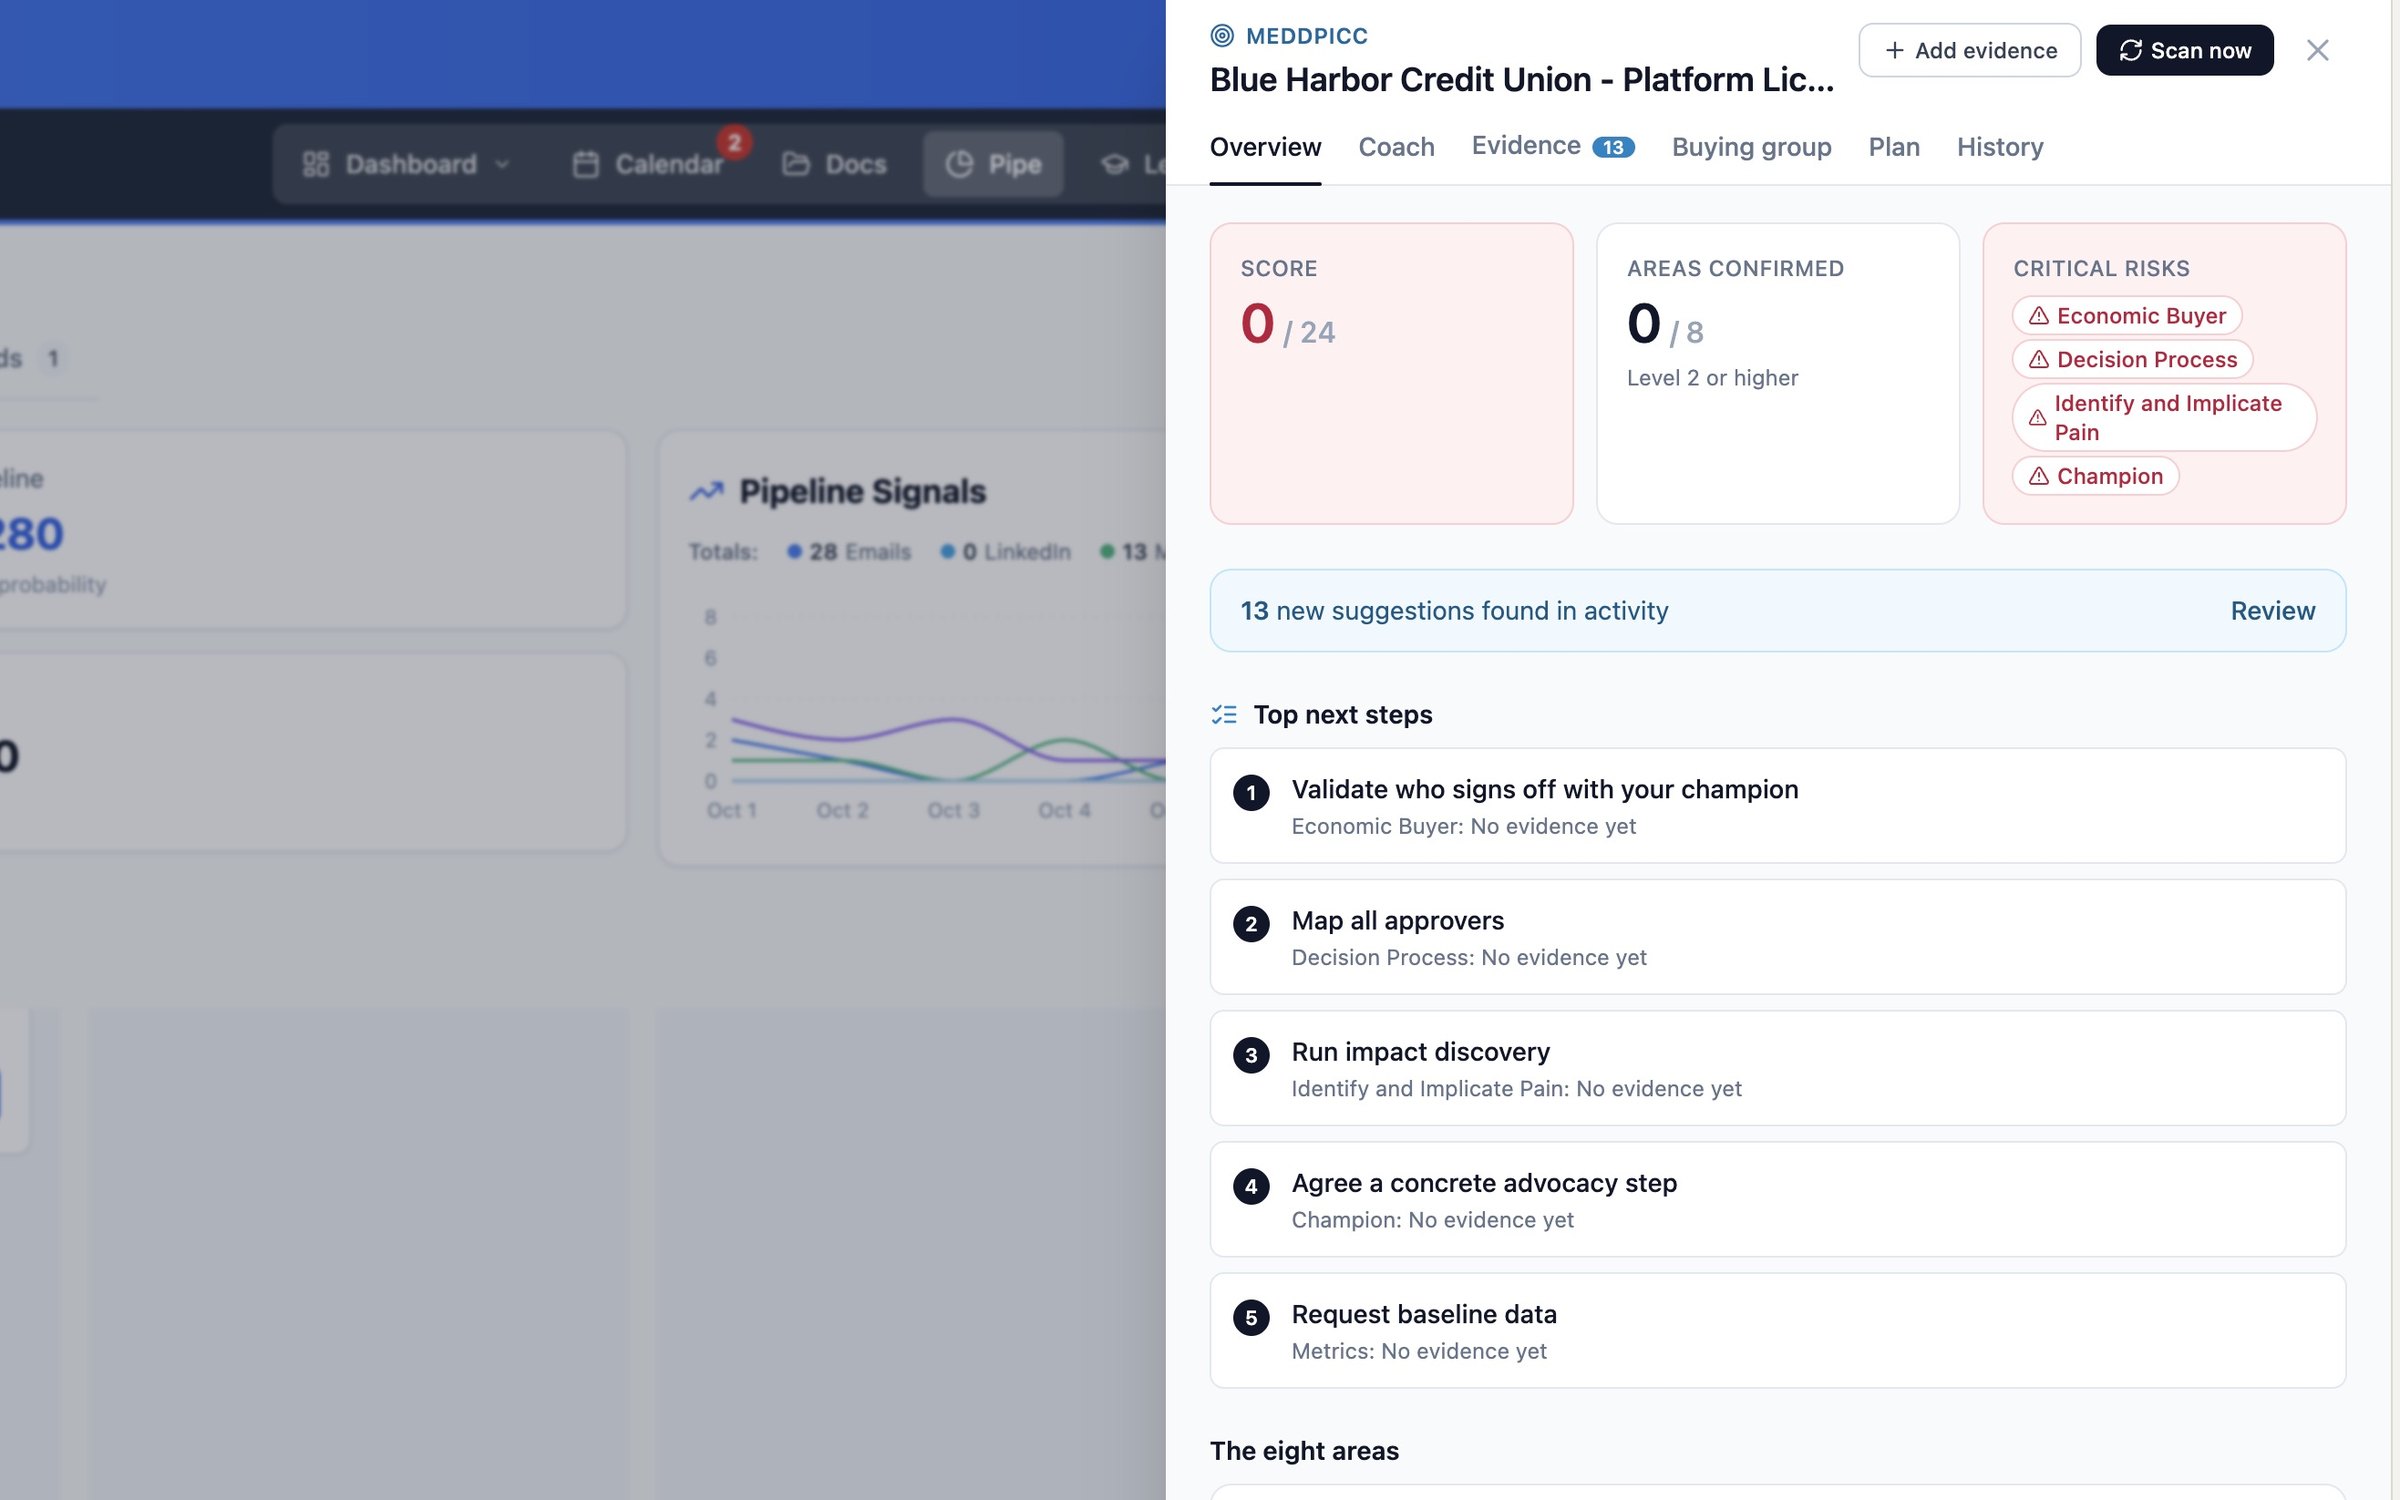Click the Top next steps checklist icon
This screenshot has height=1500, width=2400.
click(x=1223, y=715)
